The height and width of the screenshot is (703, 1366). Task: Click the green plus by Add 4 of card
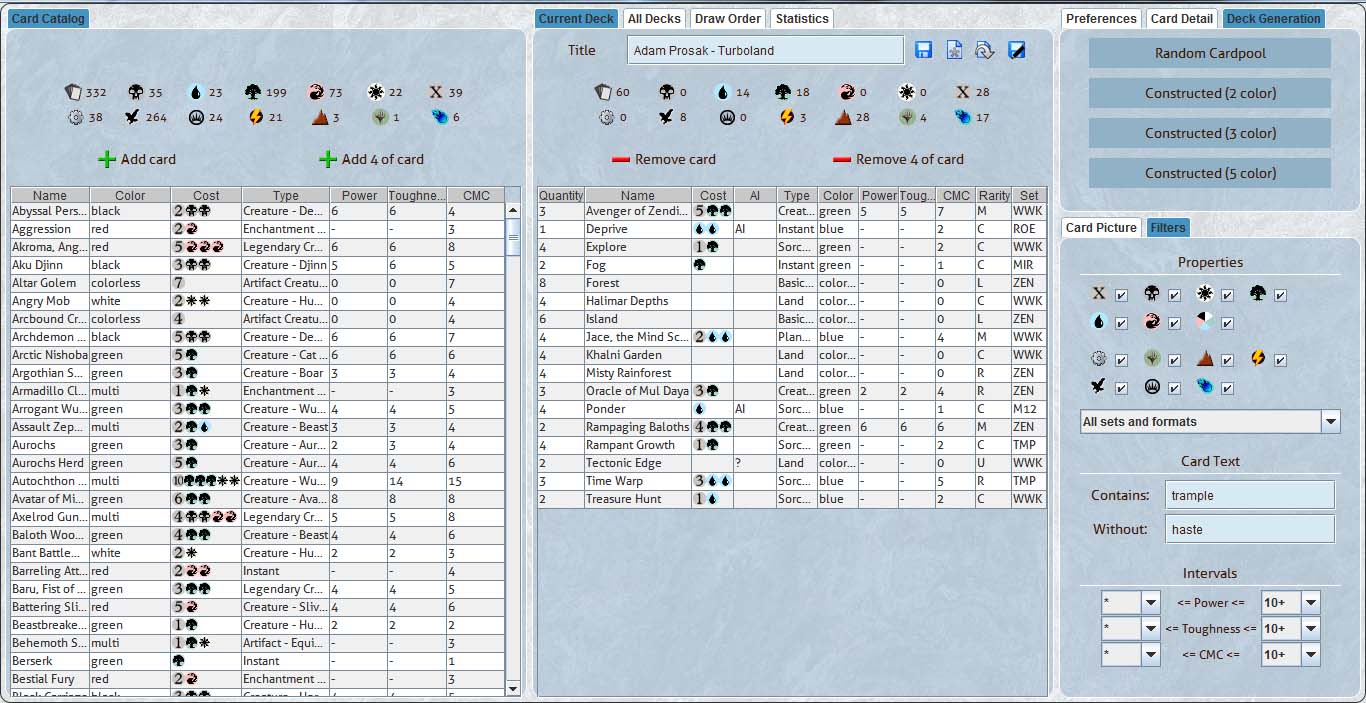pos(328,159)
